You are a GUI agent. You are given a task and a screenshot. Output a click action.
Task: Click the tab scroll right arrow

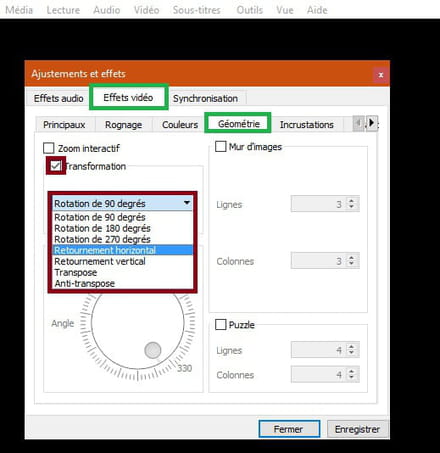tap(371, 123)
